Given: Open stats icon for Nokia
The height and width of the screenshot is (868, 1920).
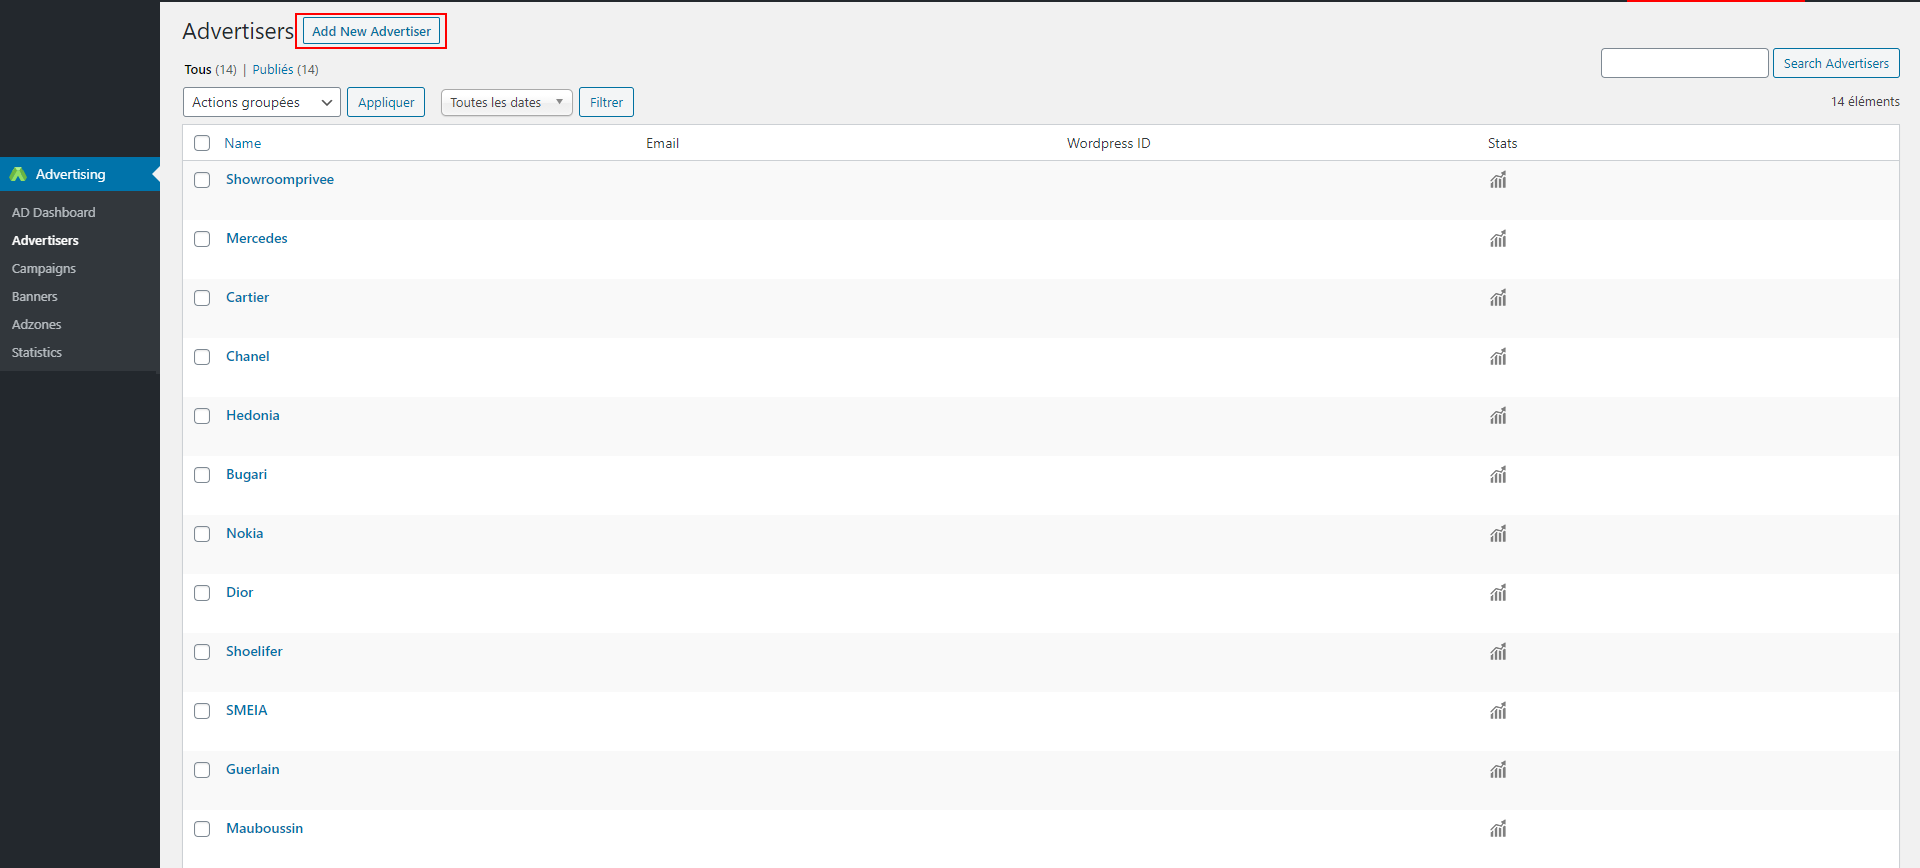Looking at the screenshot, I should 1498,534.
